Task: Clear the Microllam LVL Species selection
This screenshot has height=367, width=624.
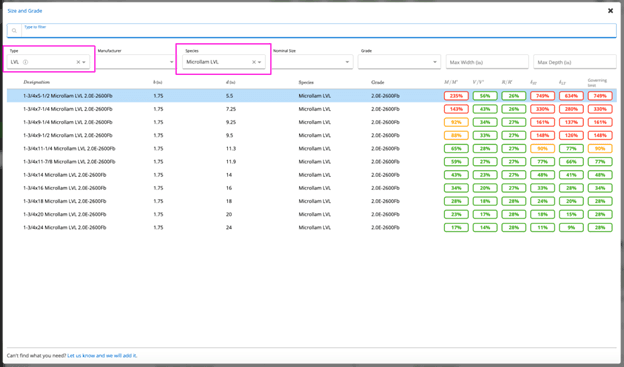Action: click(254, 62)
